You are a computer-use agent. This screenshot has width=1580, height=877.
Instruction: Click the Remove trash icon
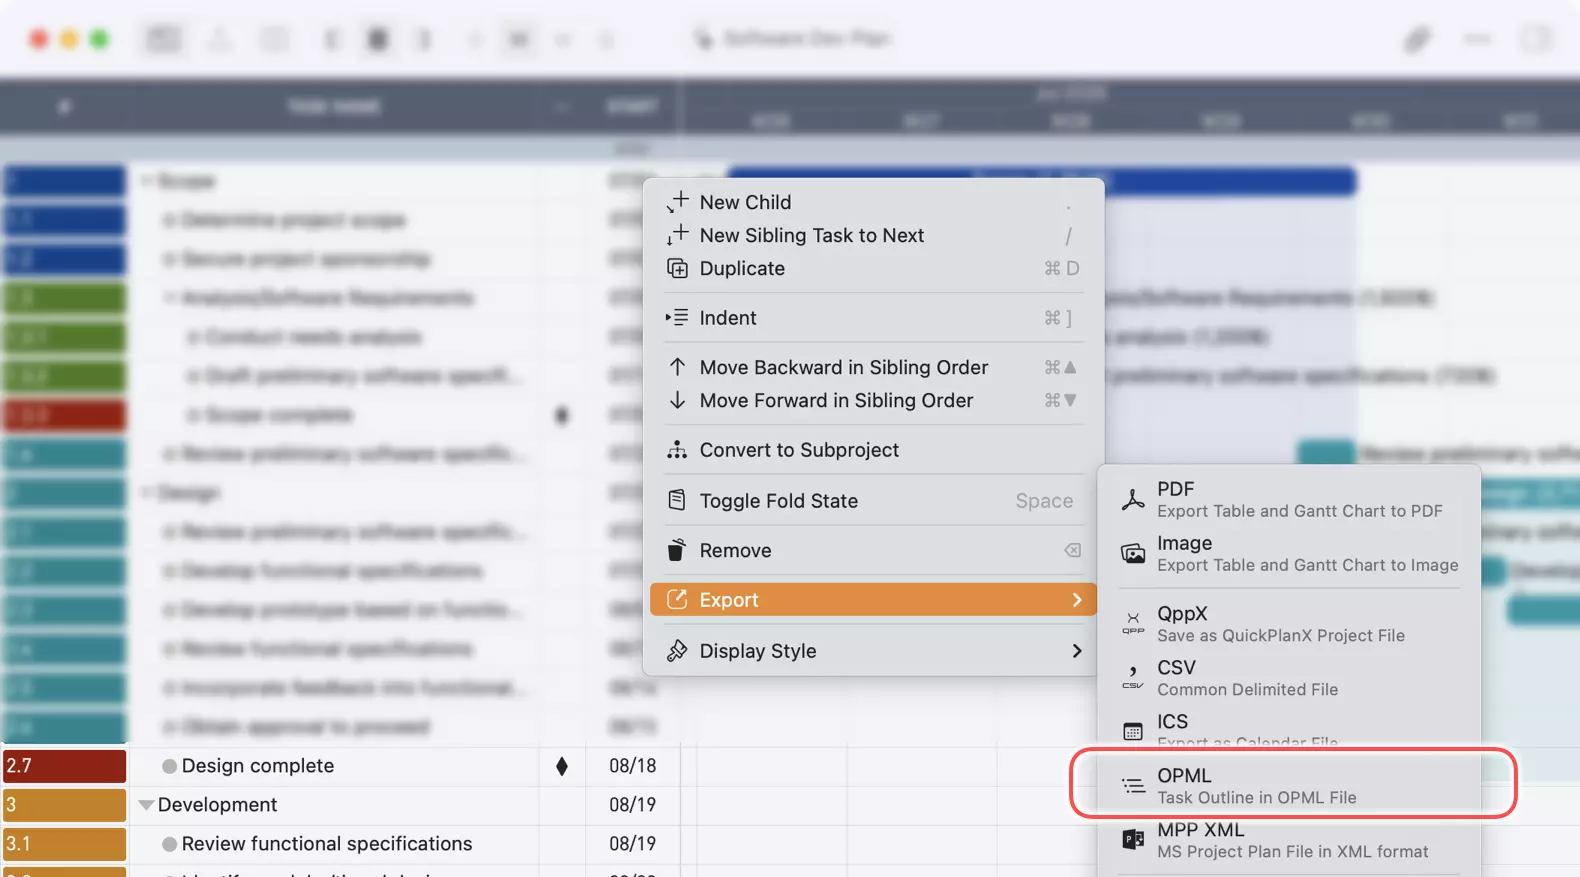pos(677,550)
